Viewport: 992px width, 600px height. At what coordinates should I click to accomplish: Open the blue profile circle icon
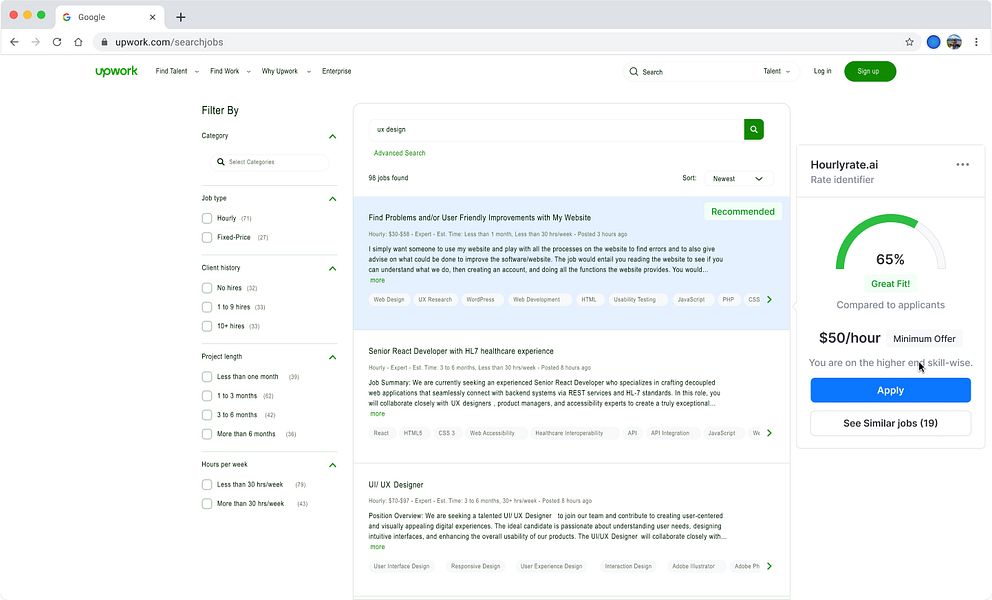click(933, 42)
